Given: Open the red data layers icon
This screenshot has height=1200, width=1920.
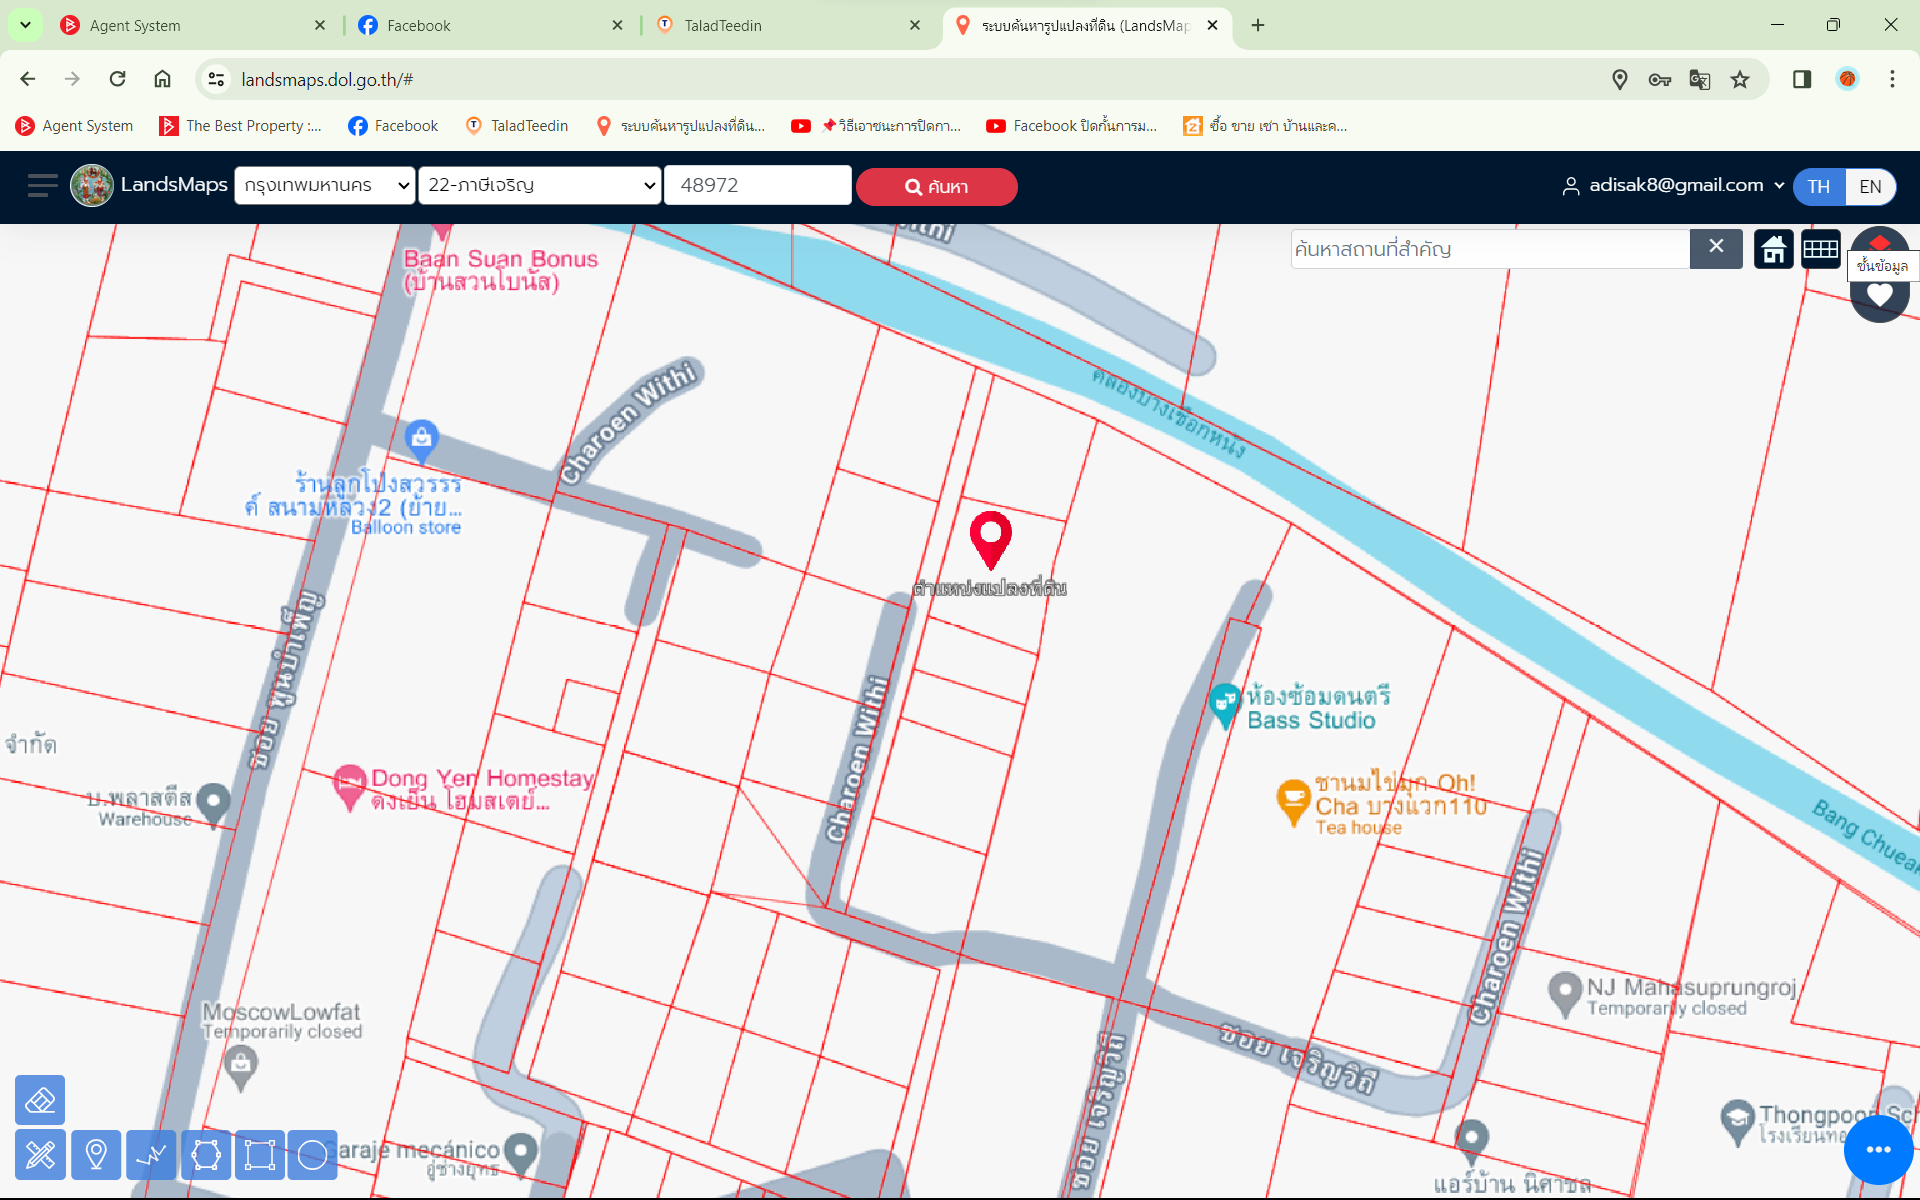Looking at the screenshot, I should pos(1880,243).
